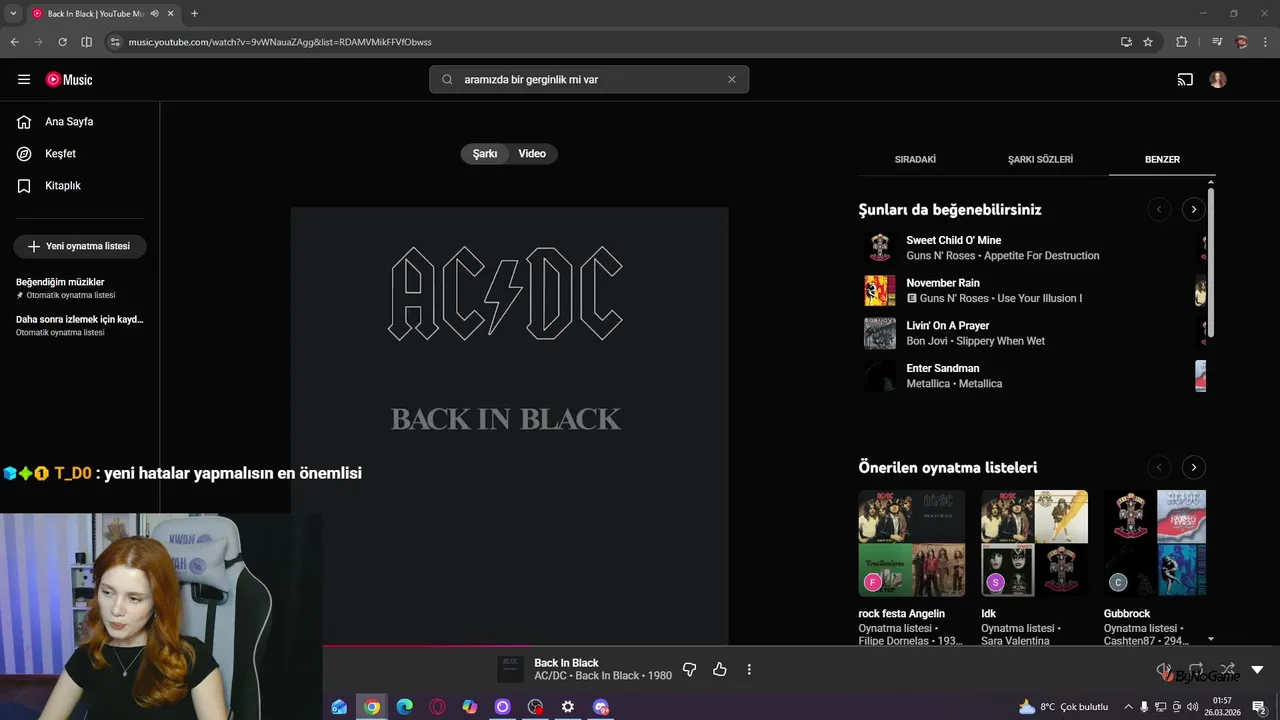Switch player to Video mode
This screenshot has width=1280, height=720.
point(532,154)
